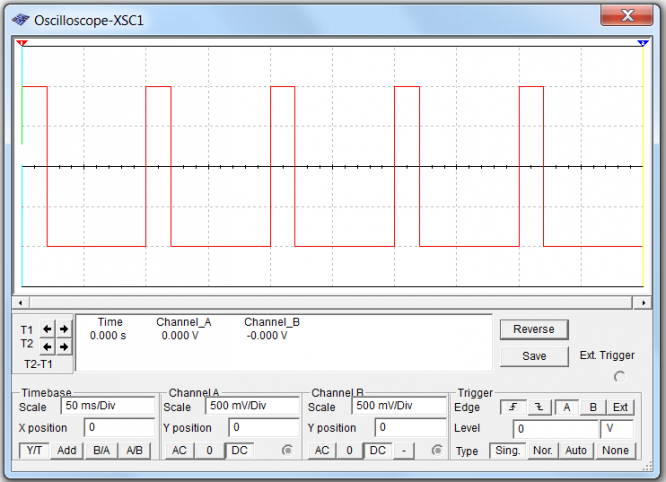Click the Ext. Trigger radio indicator
This screenshot has height=482, width=666.
point(620,377)
